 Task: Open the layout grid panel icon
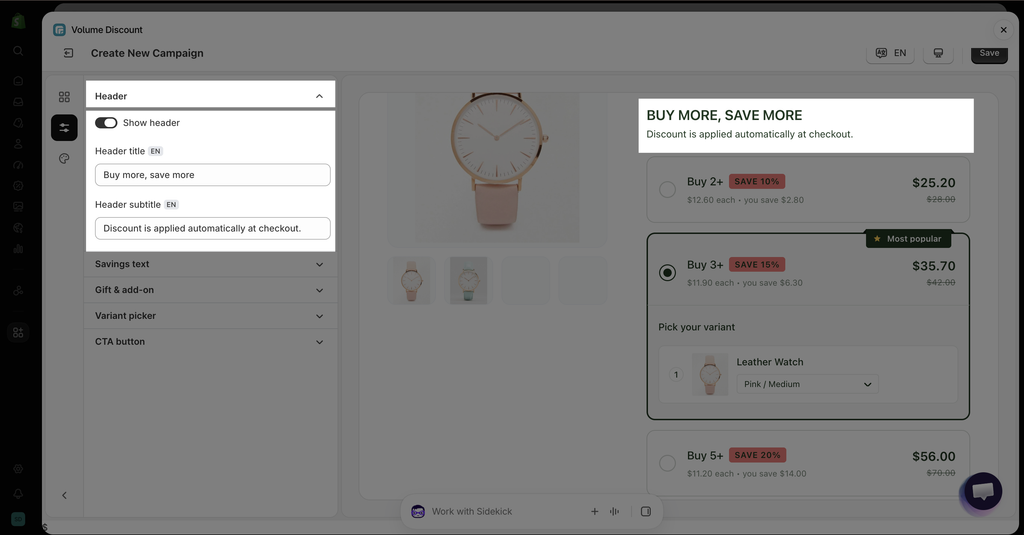click(64, 97)
